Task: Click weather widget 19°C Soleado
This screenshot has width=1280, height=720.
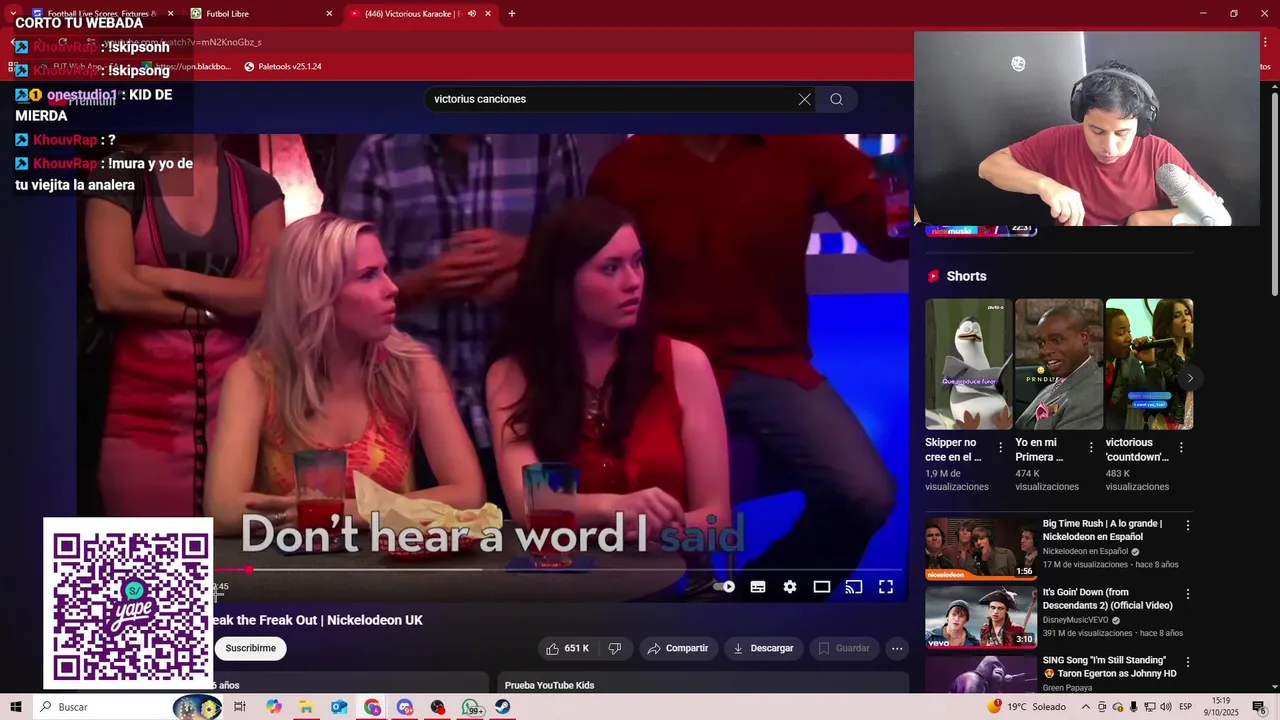Action: pos(1027,707)
